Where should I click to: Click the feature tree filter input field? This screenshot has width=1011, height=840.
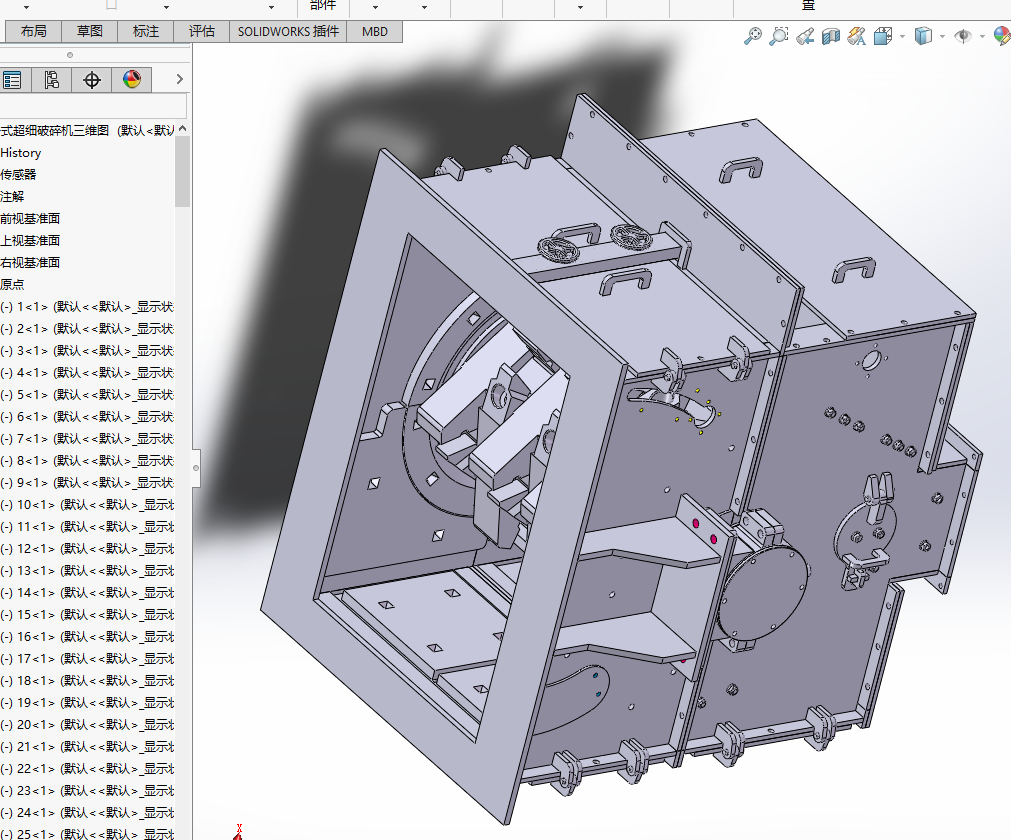tap(92, 106)
